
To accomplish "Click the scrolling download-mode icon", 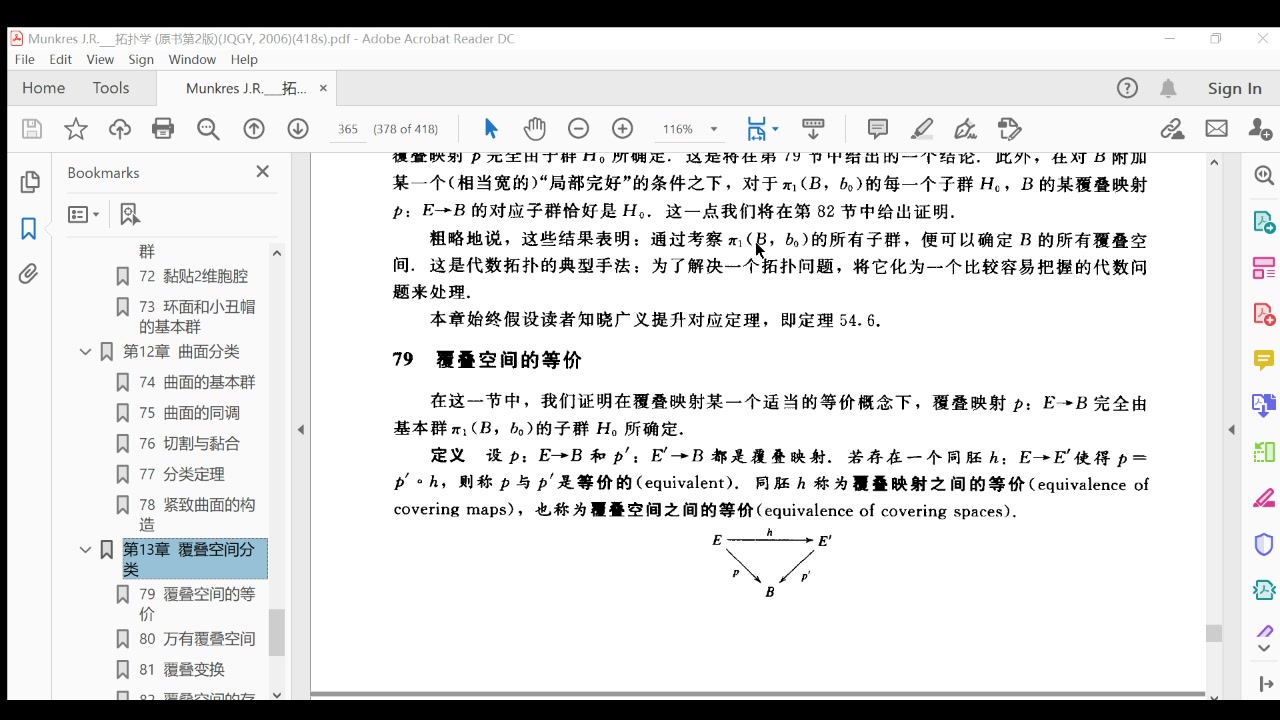I will pyautogui.click(x=813, y=129).
